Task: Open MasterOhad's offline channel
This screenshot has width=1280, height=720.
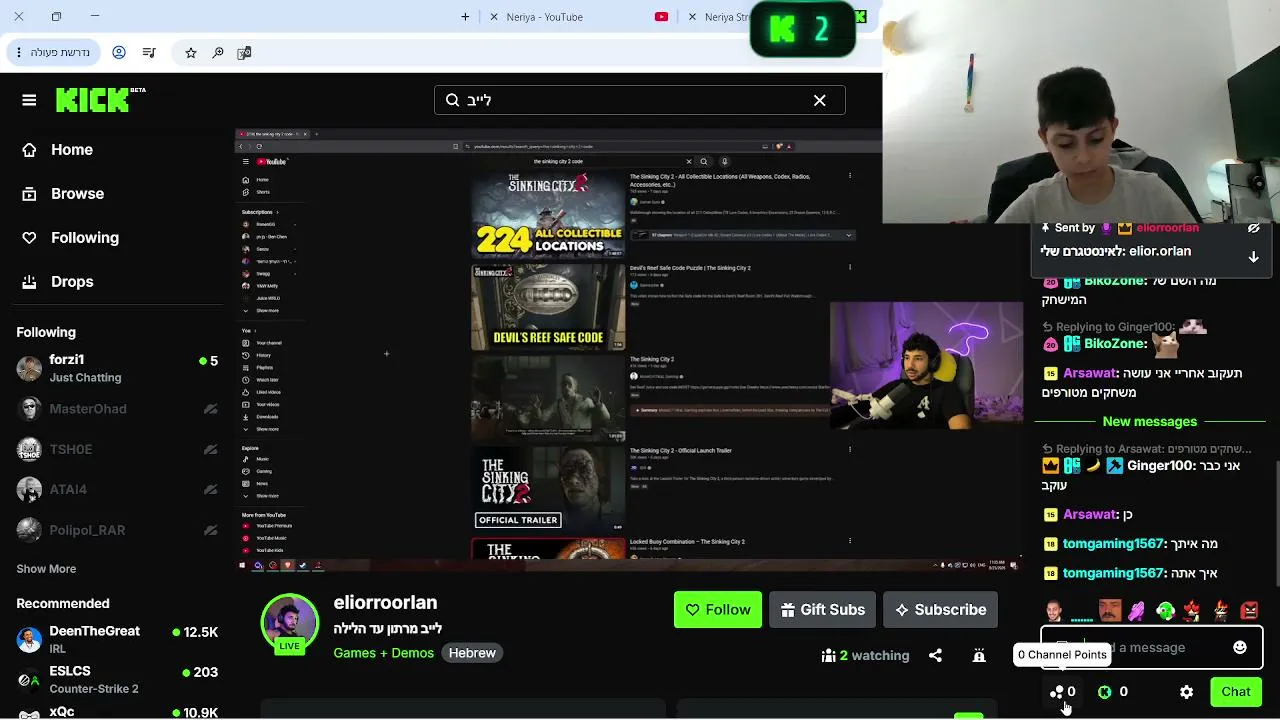Action: [x=117, y=409]
